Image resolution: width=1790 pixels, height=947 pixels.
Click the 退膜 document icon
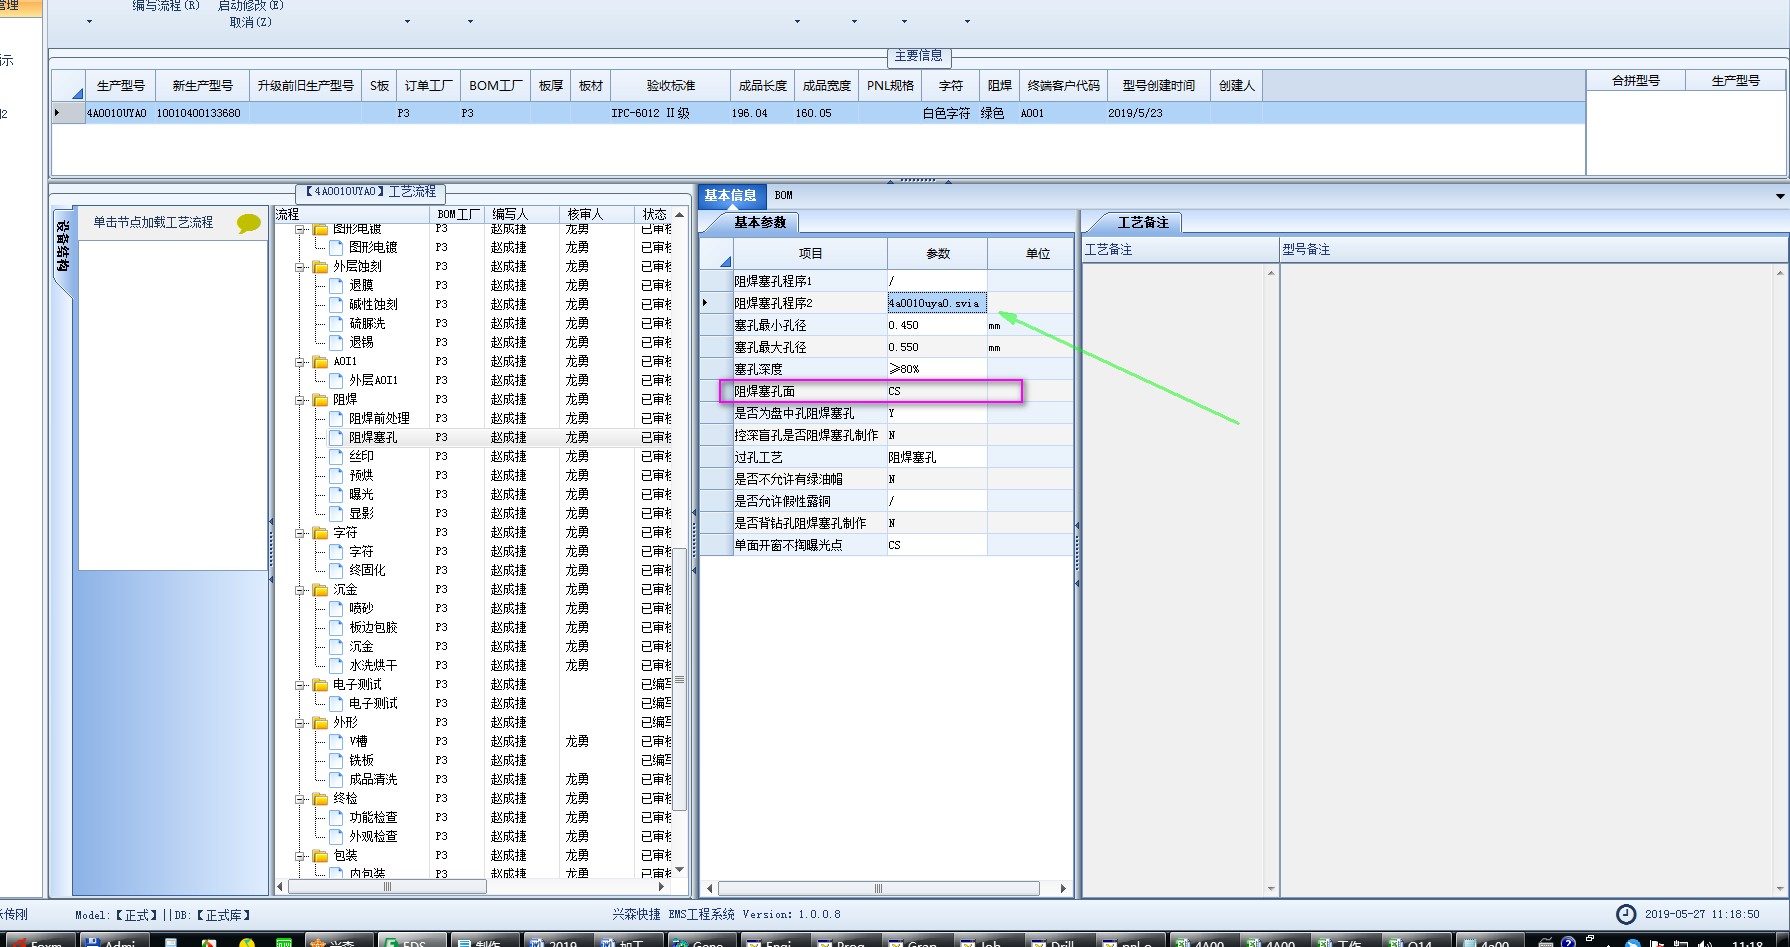pyautogui.click(x=336, y=285)
